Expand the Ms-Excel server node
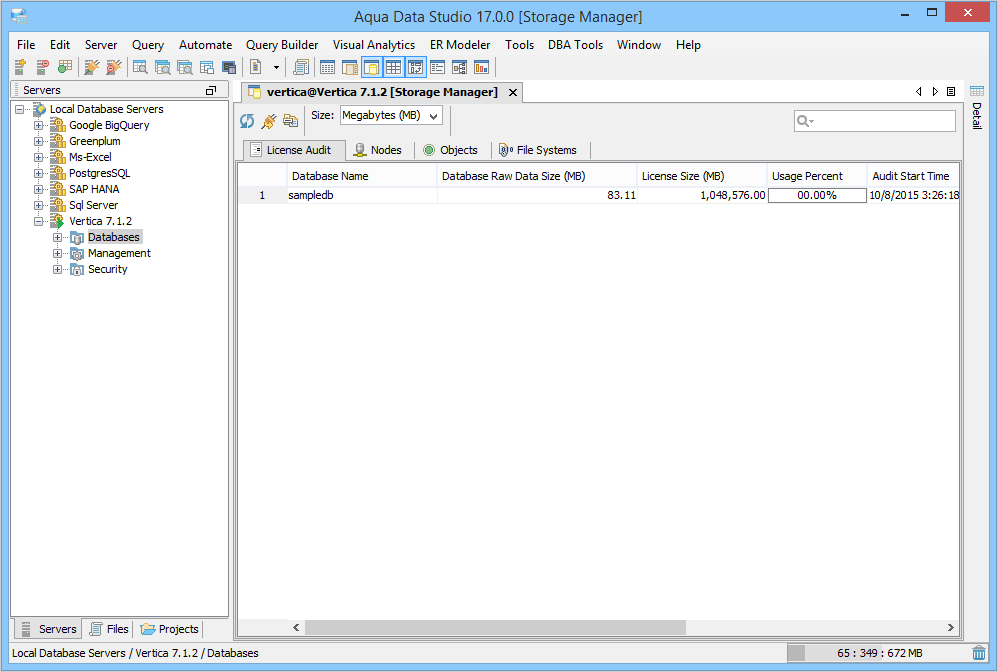The width and height of the screenshot is (998, 672). [x=39, y=157]
